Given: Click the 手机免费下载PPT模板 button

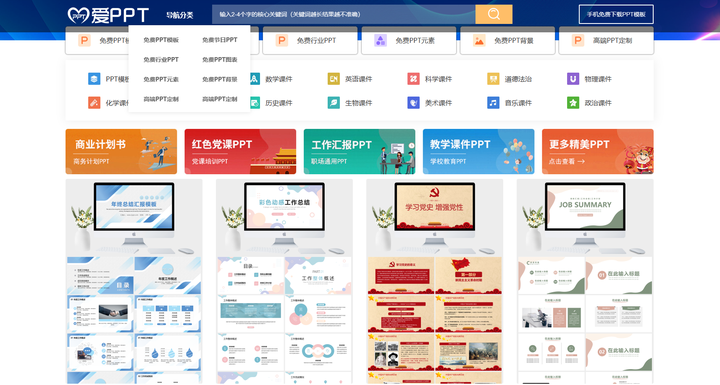Looking at the screenshot, I should click(616, 14).
